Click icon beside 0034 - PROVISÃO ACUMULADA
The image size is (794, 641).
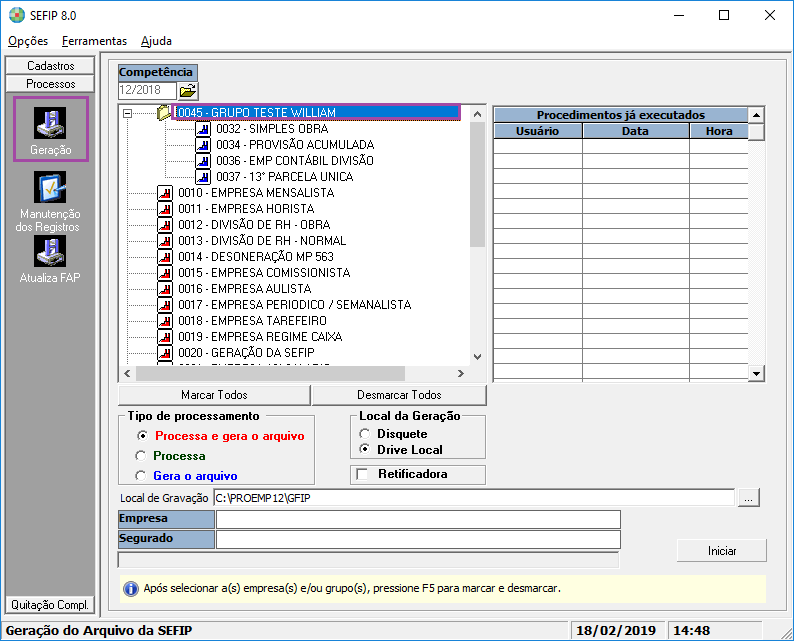coord(203,145)
